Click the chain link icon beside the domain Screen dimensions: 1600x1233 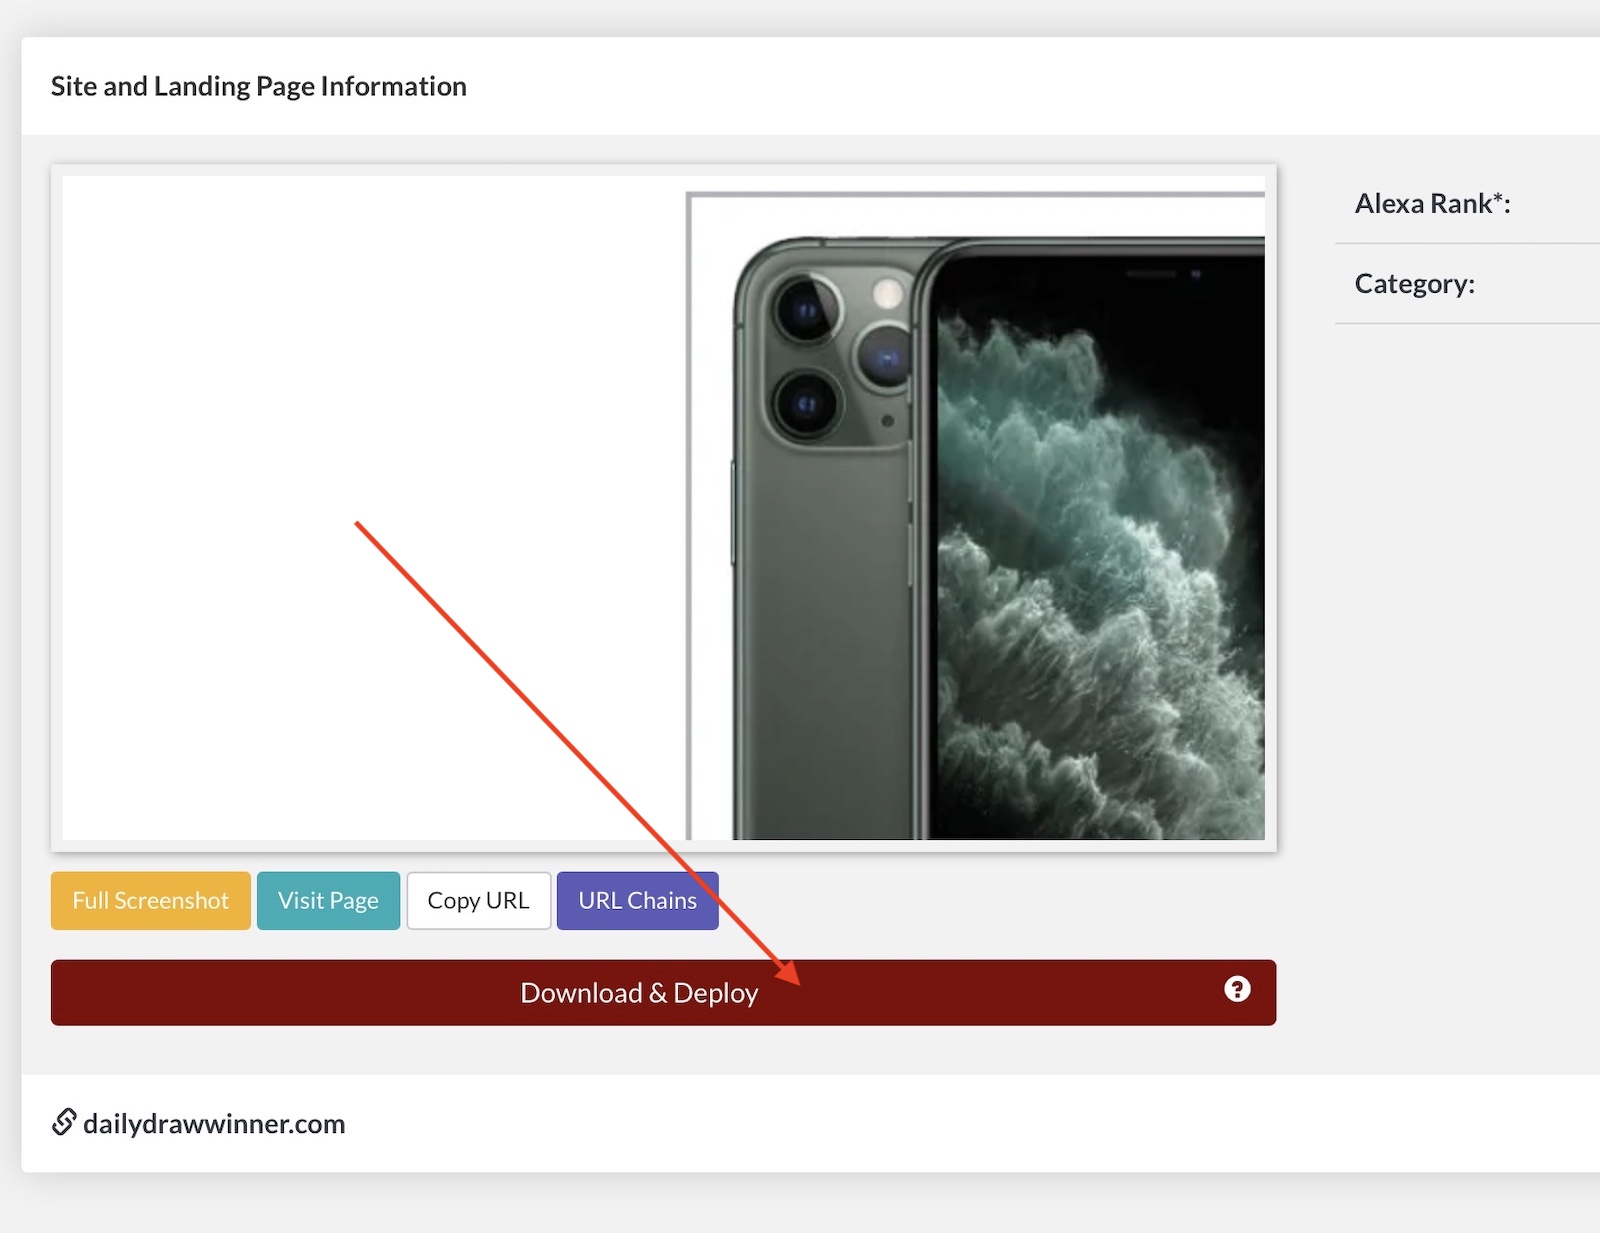point(64,1122)
